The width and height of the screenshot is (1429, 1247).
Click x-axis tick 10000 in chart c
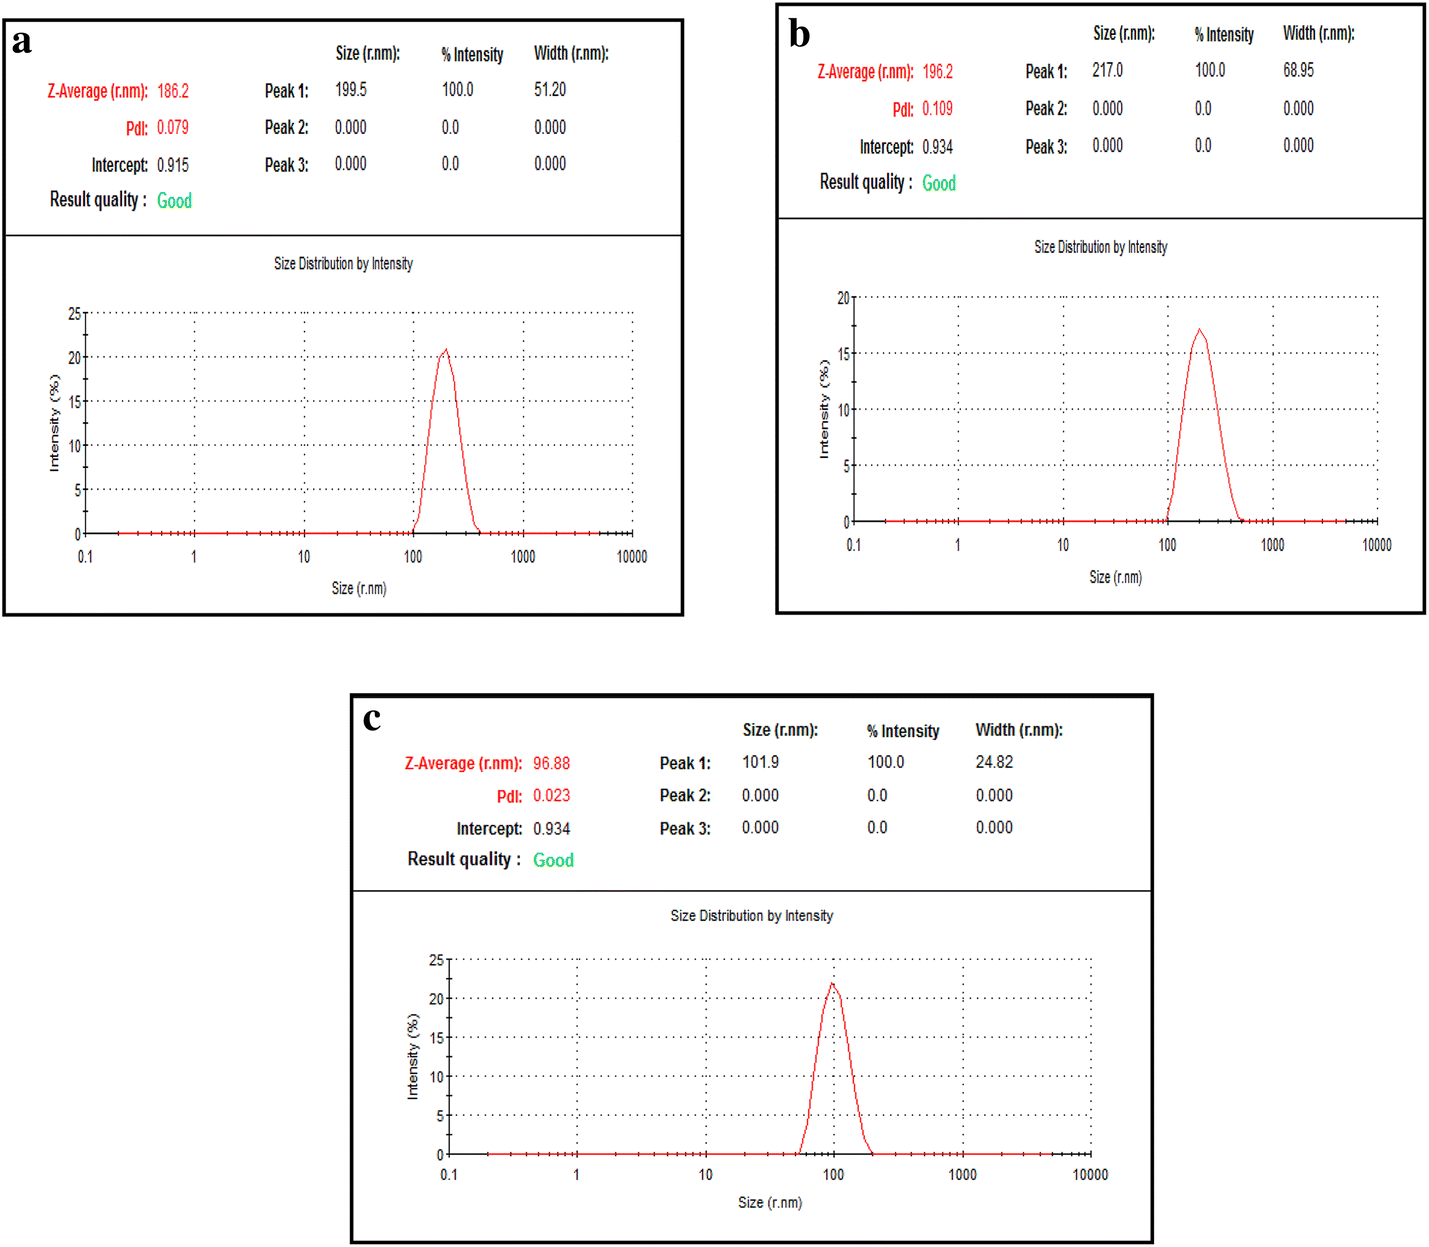(x=1091, y=1175)
